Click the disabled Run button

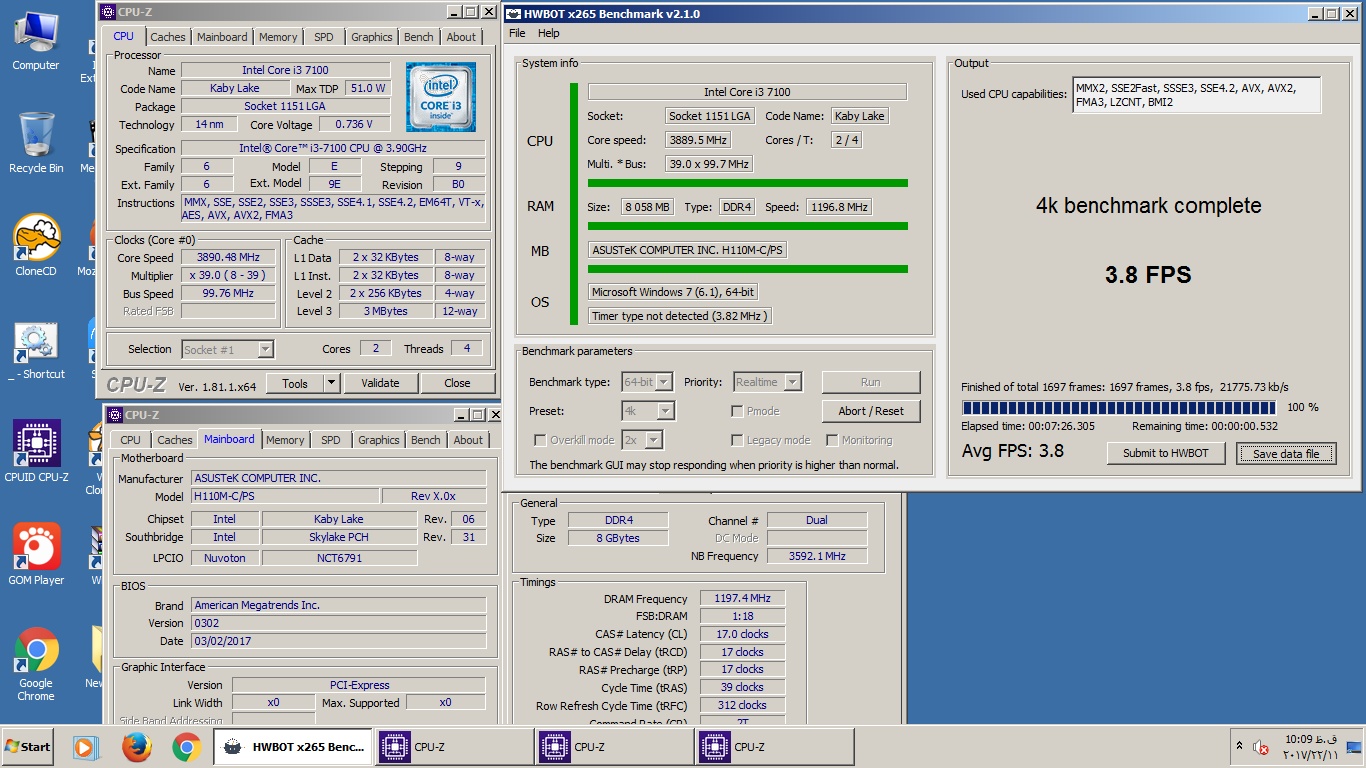pos(871,382)
